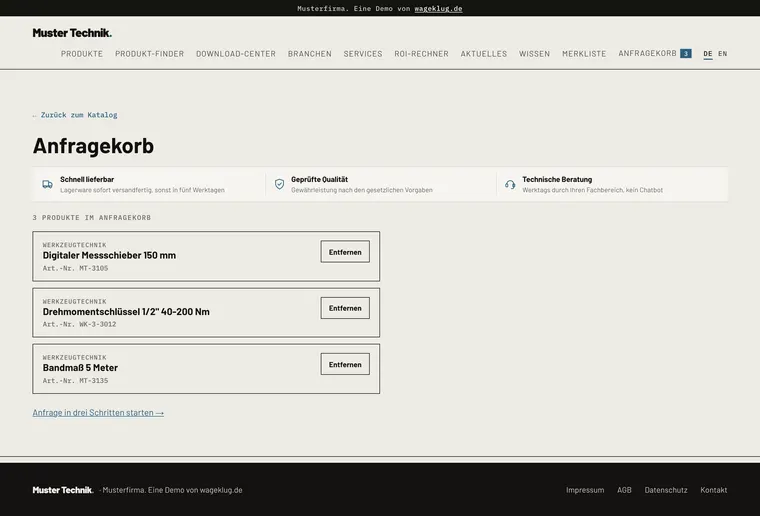Viewport: 760px width, 516px height.
Task: Open Anfragekorb in the navigation
Action: tap(647, 53)
